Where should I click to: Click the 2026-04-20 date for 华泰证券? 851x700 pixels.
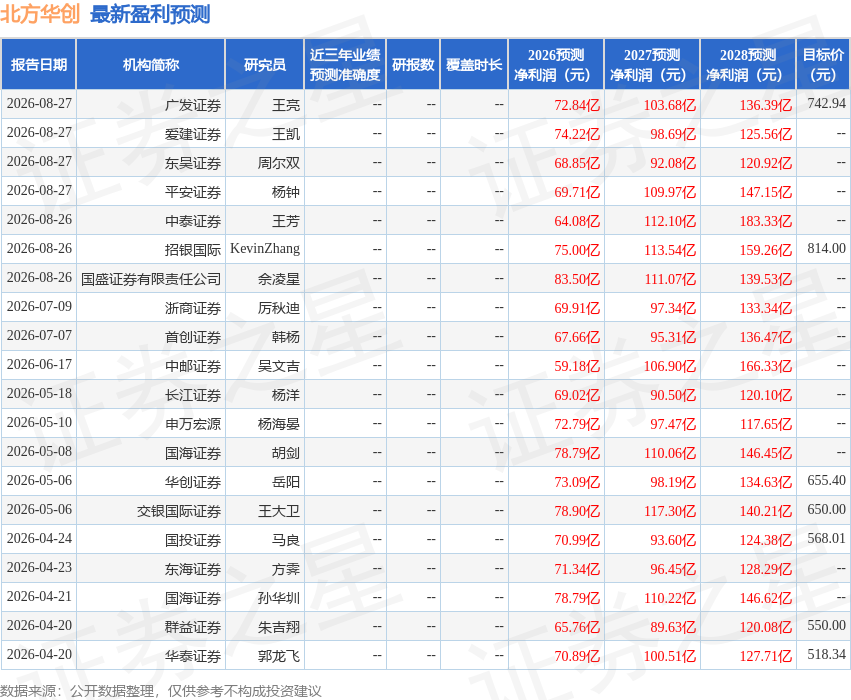(39, 654)
